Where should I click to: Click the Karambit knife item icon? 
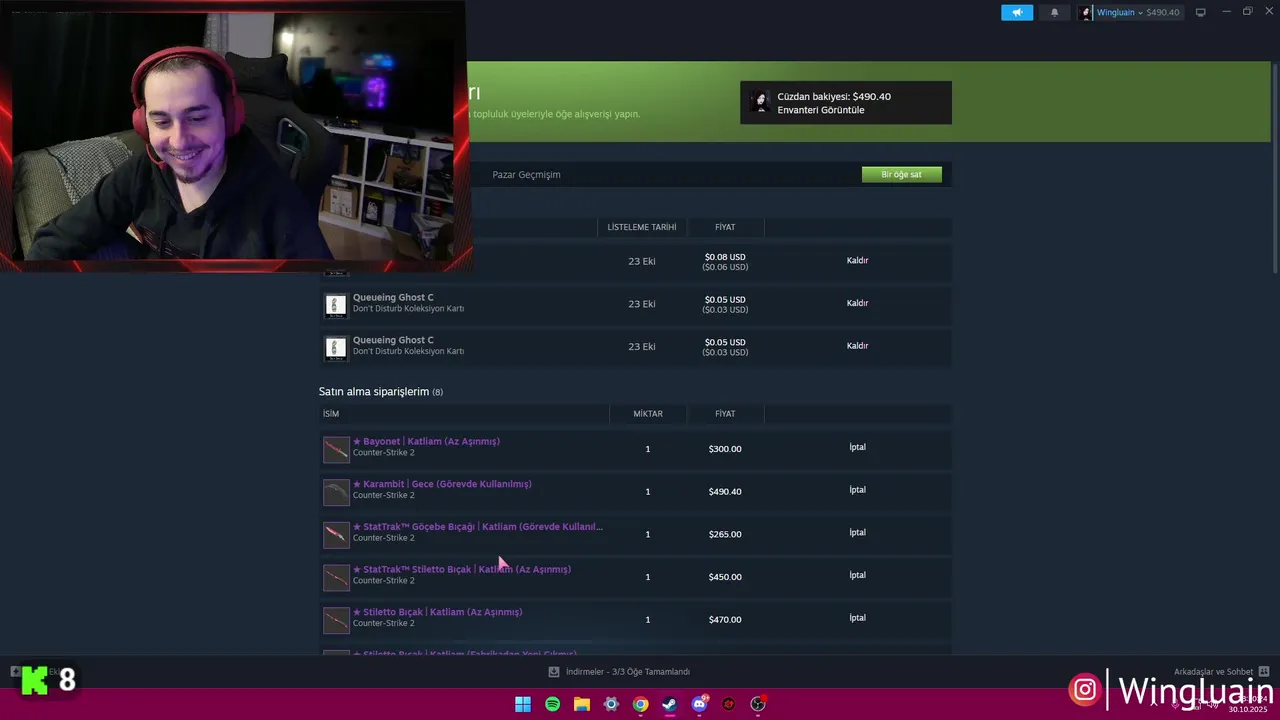(336, 492)
